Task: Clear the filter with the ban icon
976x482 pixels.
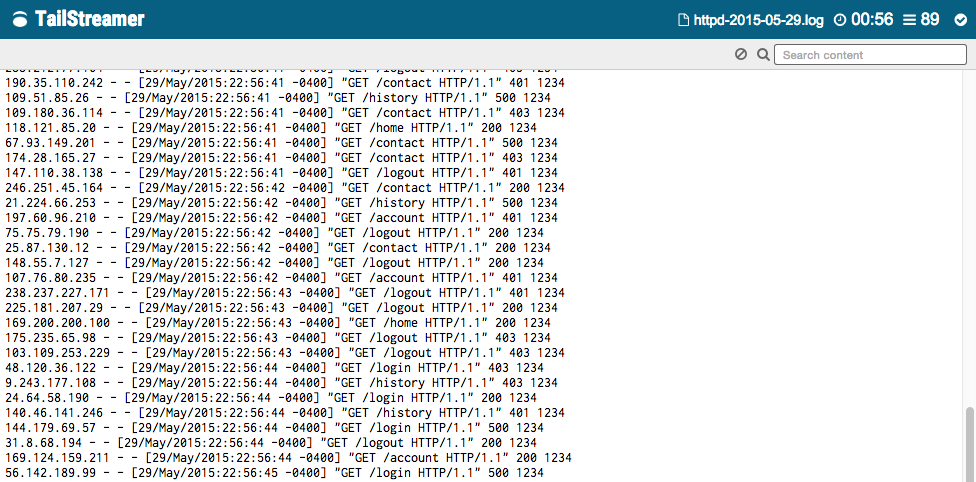Action: (x=741, y=54)
